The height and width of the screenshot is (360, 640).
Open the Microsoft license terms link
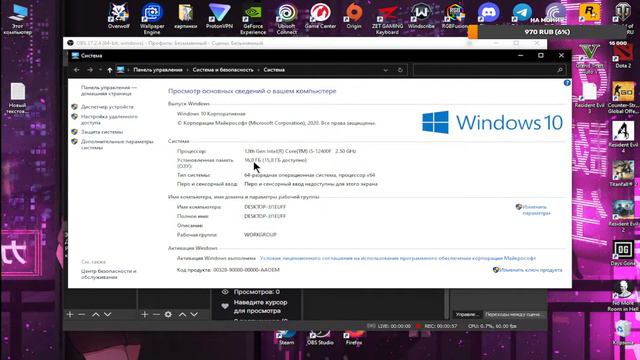(398, 258)
